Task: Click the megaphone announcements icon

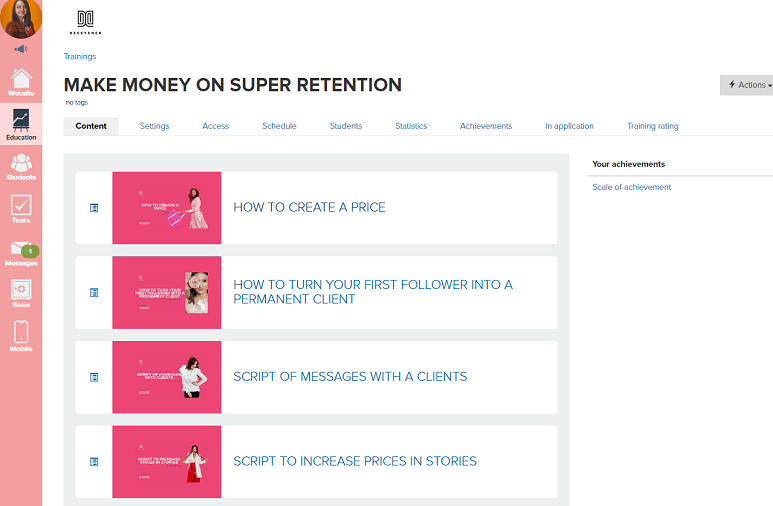Action: [x=21, y=49]
